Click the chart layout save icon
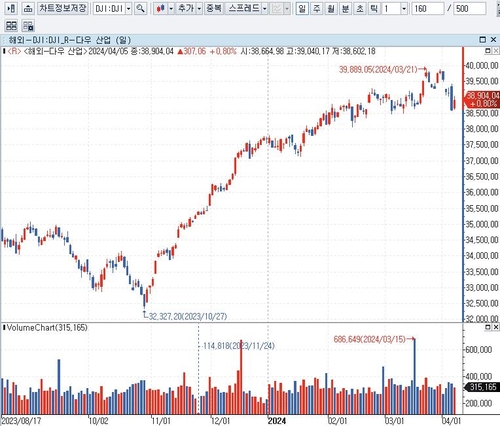 click(x=29, y=26)
